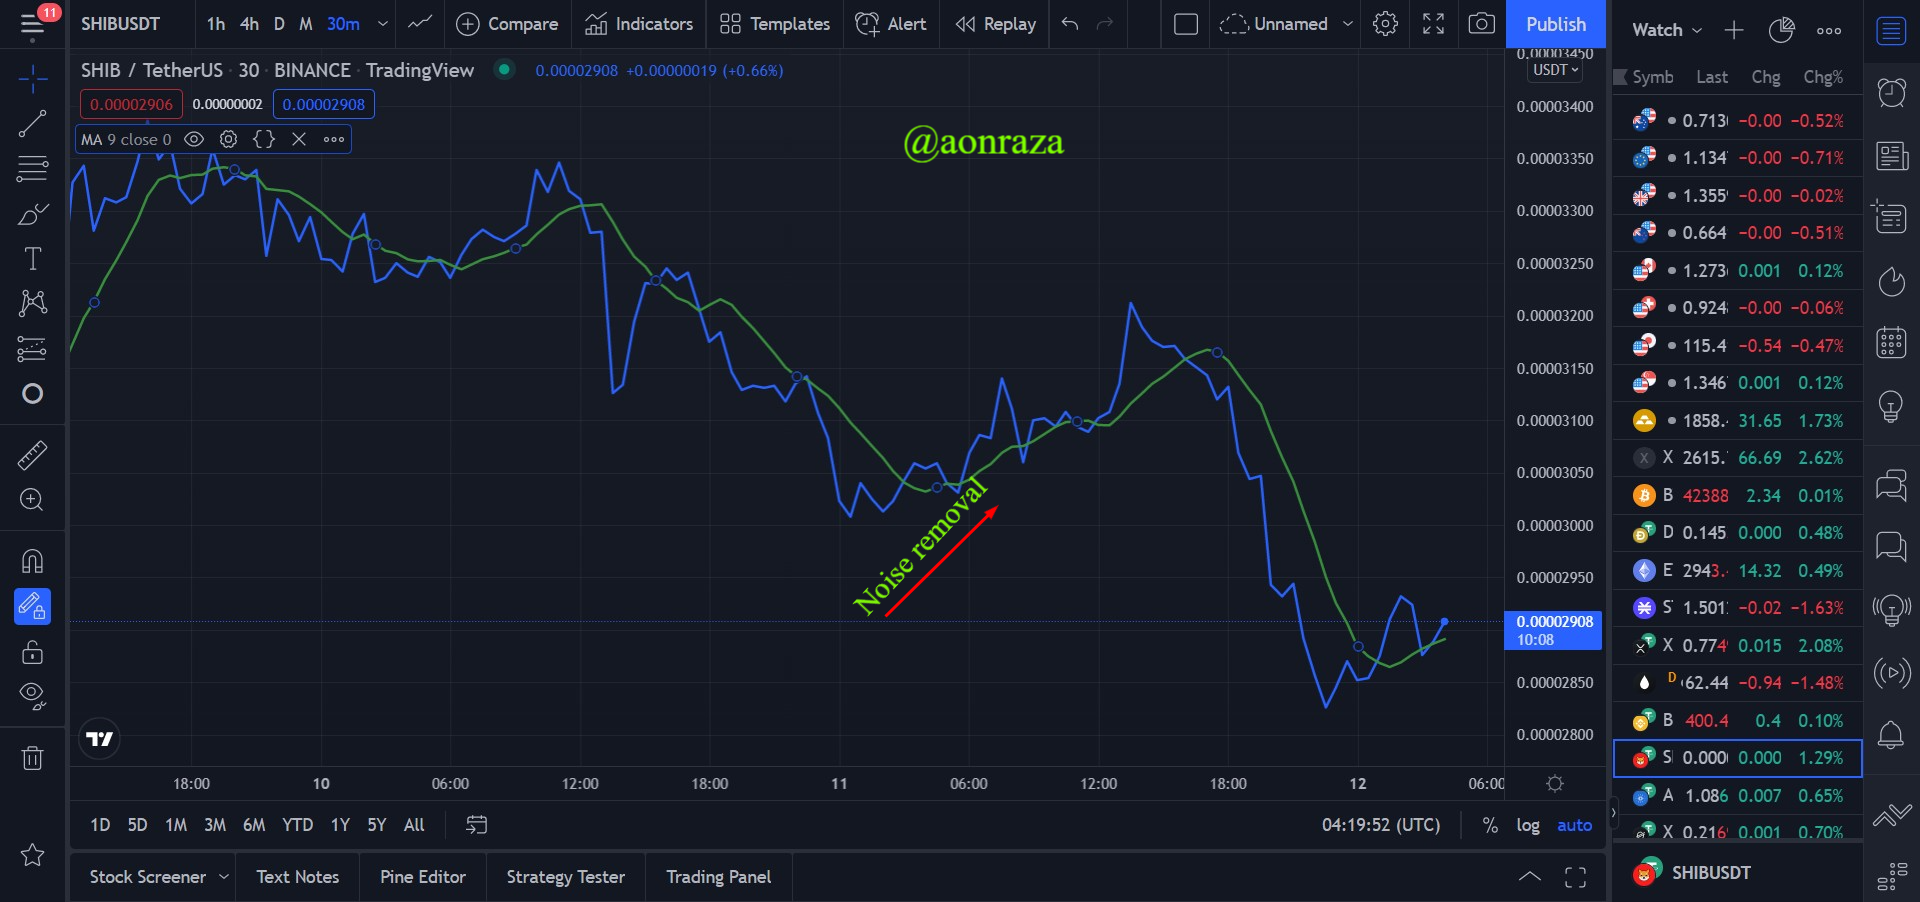Switch to the 4h timeframe

click(x=249, y=24)
